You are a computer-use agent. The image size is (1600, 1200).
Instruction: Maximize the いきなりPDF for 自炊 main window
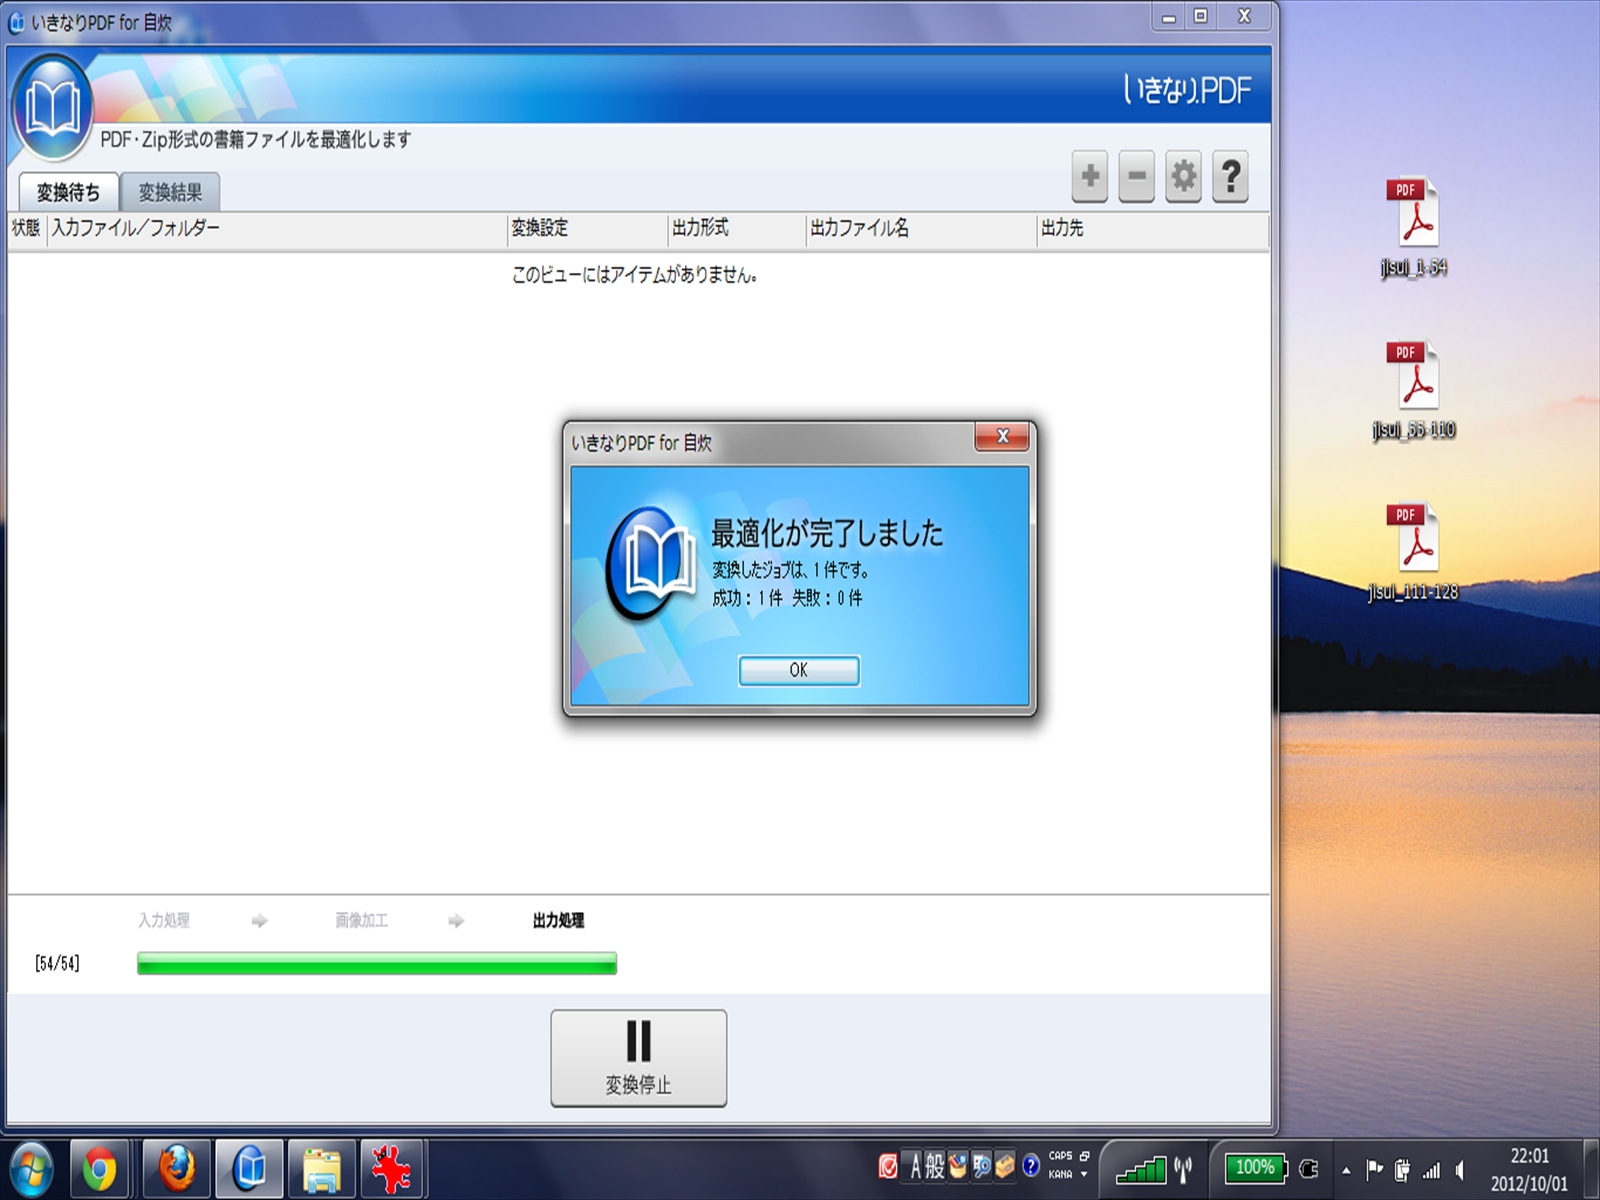1200,16
